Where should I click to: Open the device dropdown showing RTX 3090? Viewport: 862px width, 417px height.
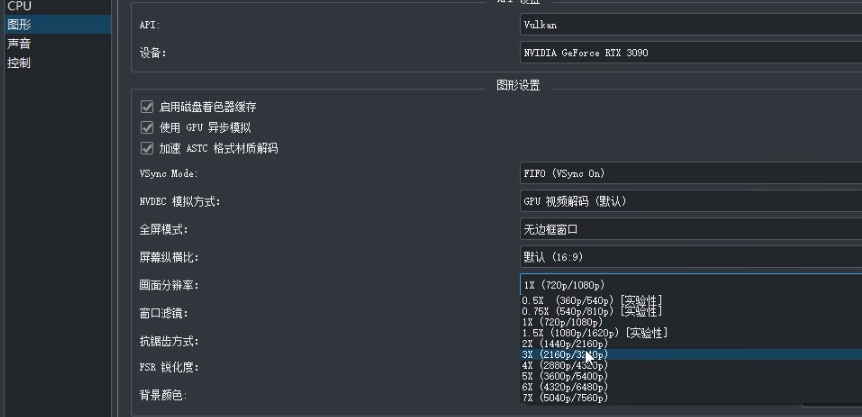[x=690, y=52]
